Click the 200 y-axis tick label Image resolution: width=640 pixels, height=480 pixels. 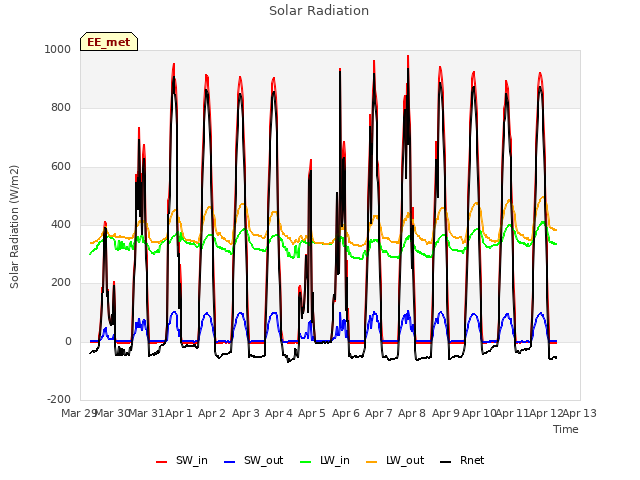coord(61,282)
